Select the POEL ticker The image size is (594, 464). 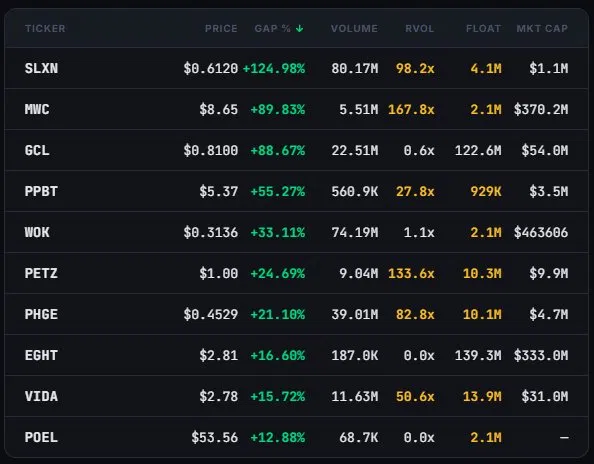(41, 437)
